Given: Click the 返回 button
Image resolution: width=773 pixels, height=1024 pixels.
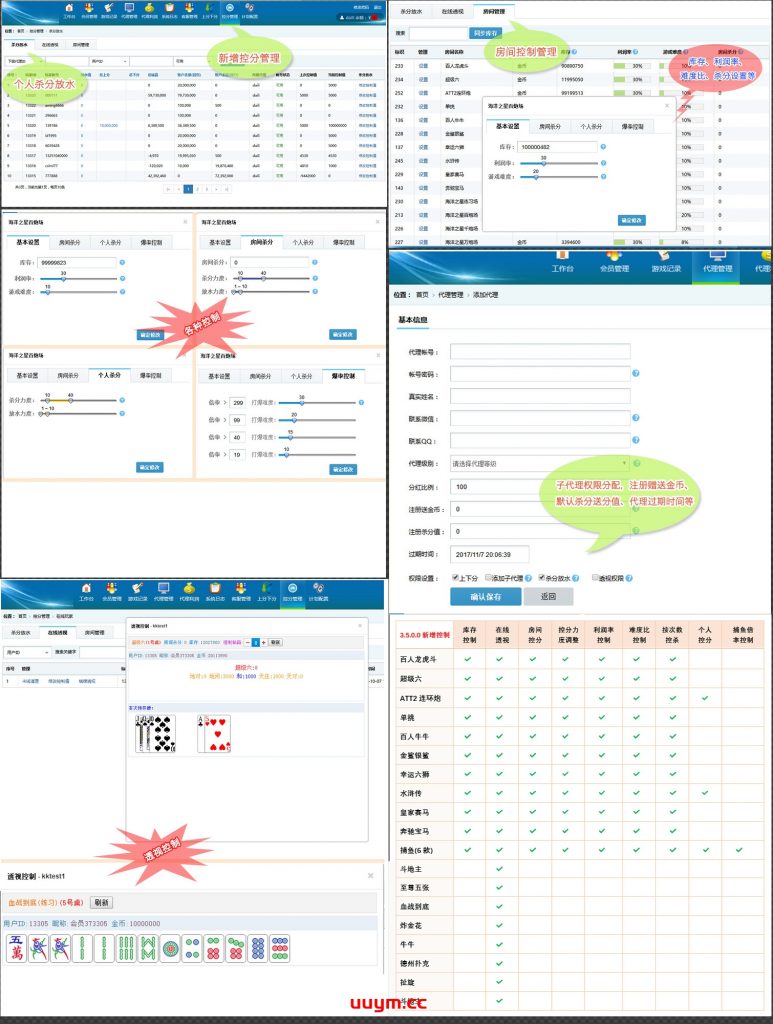Looking at the screenshot, I should [548, 597].
